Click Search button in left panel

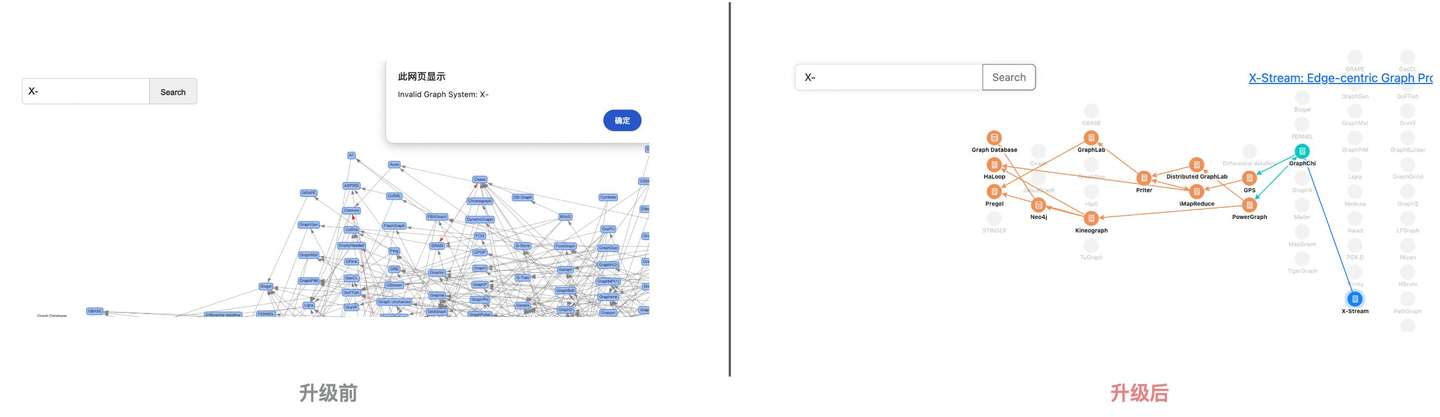pyautogui.click(x=173, y=92)
